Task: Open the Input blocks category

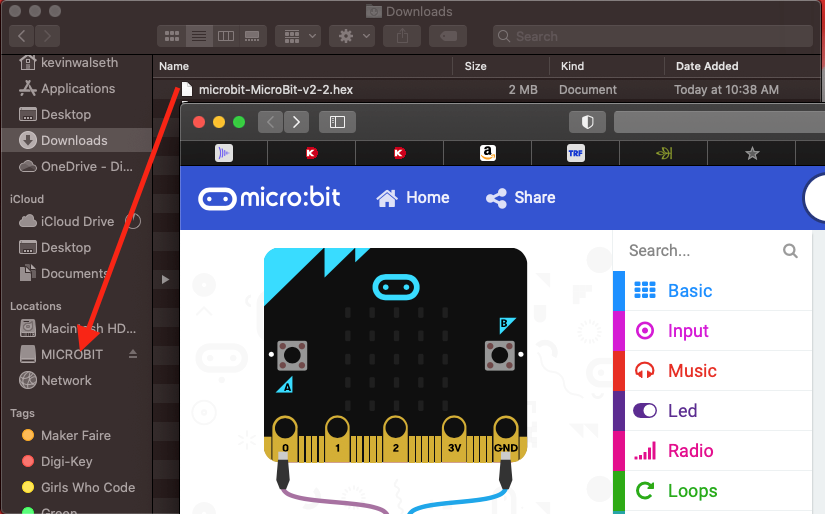Action: tap(687, 331)
